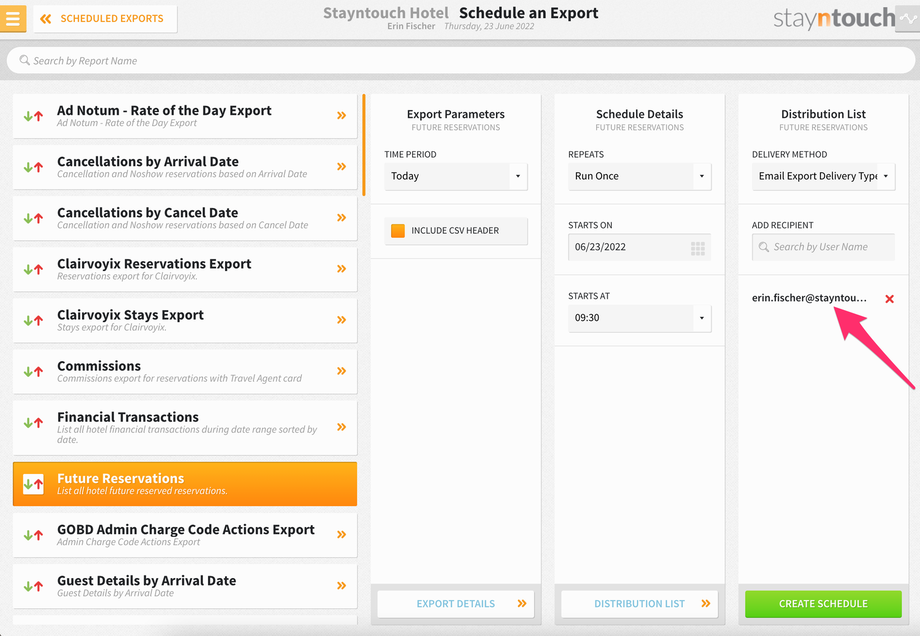Select Cancellations by Arrival Date export
Image resolution: width=920 pixels, height=636 pixels.
(185, 167)
